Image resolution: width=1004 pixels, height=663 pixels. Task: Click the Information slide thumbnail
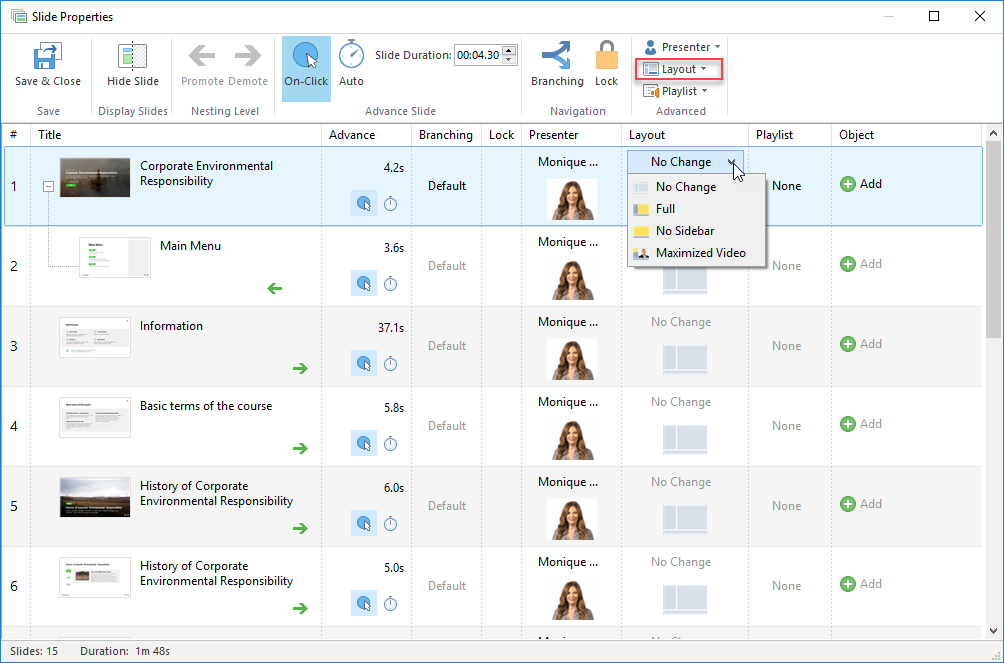coord(95,337)
